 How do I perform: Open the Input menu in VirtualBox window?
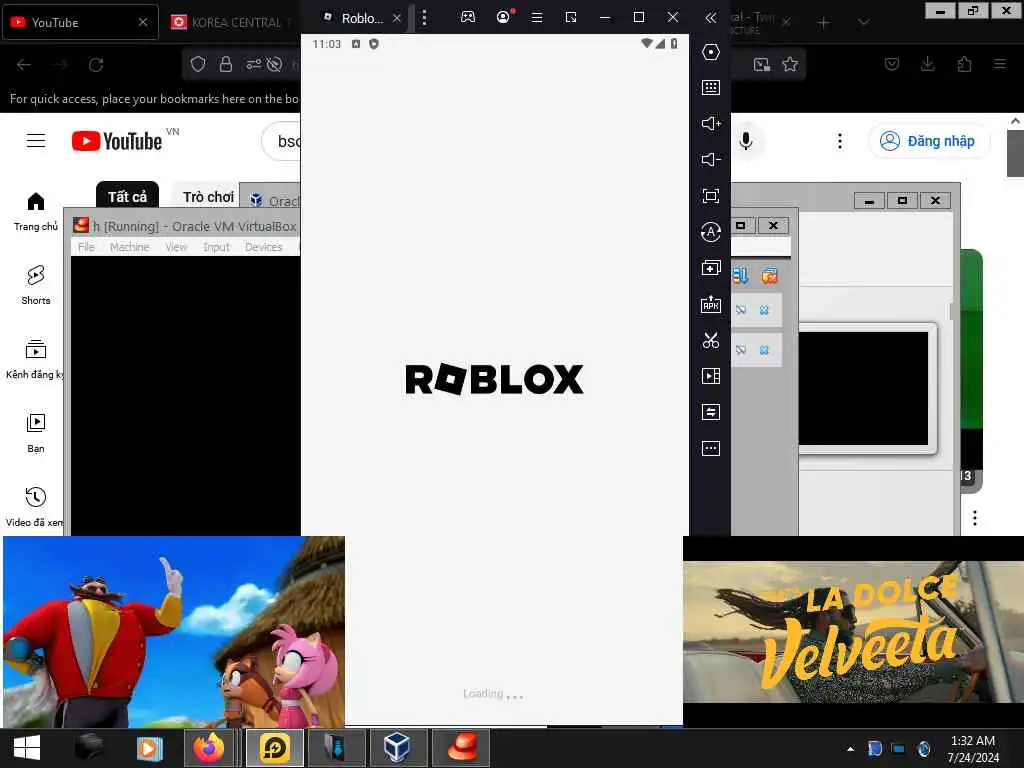coord(216,247)
